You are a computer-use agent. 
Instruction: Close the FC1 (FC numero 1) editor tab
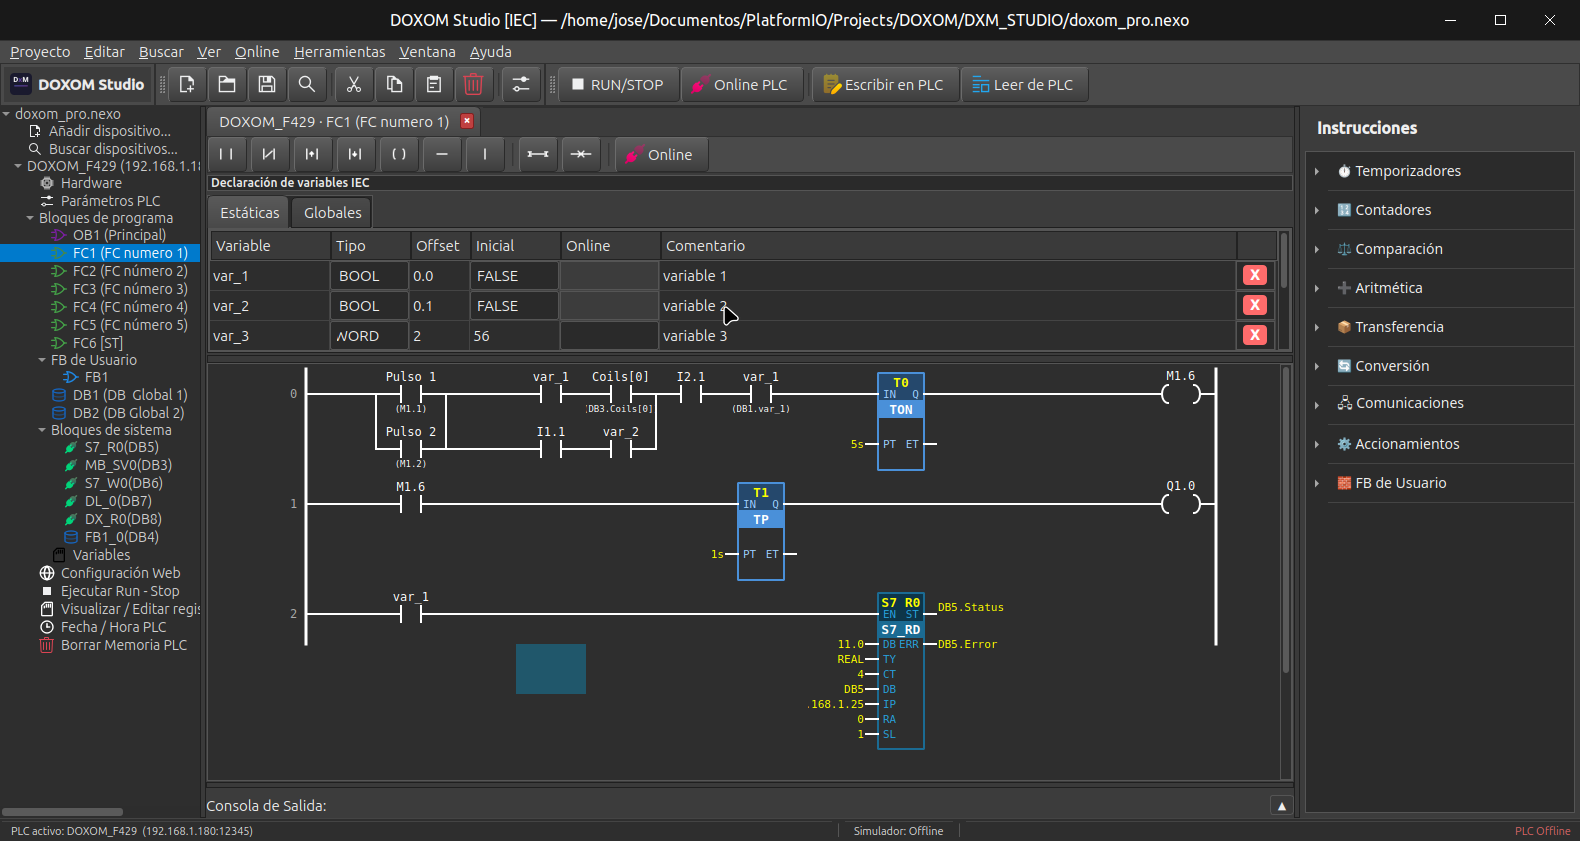(466, 121)
